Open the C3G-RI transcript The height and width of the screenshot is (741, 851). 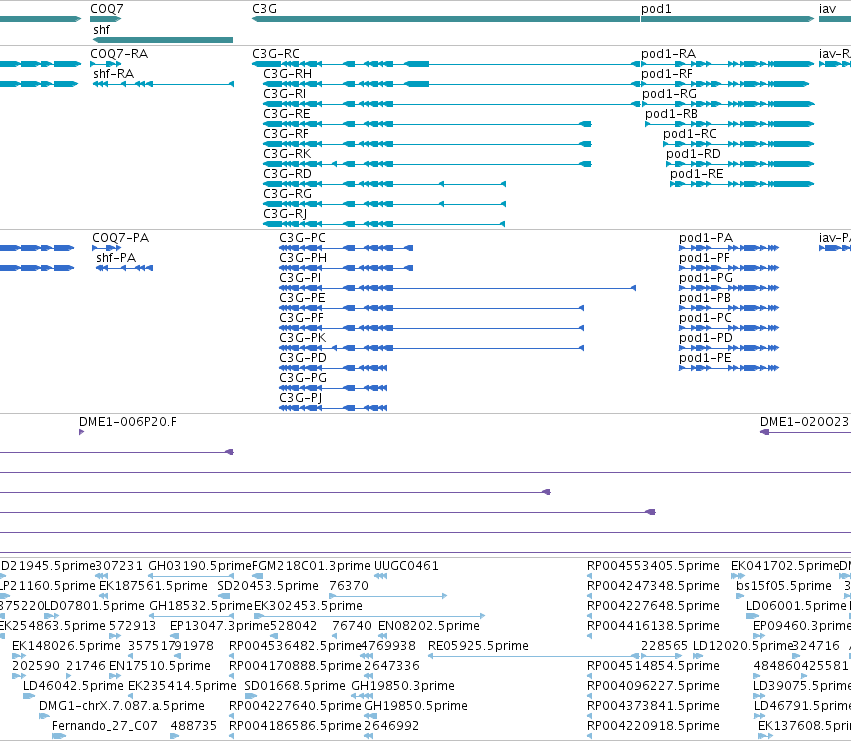tap(284, 94)
